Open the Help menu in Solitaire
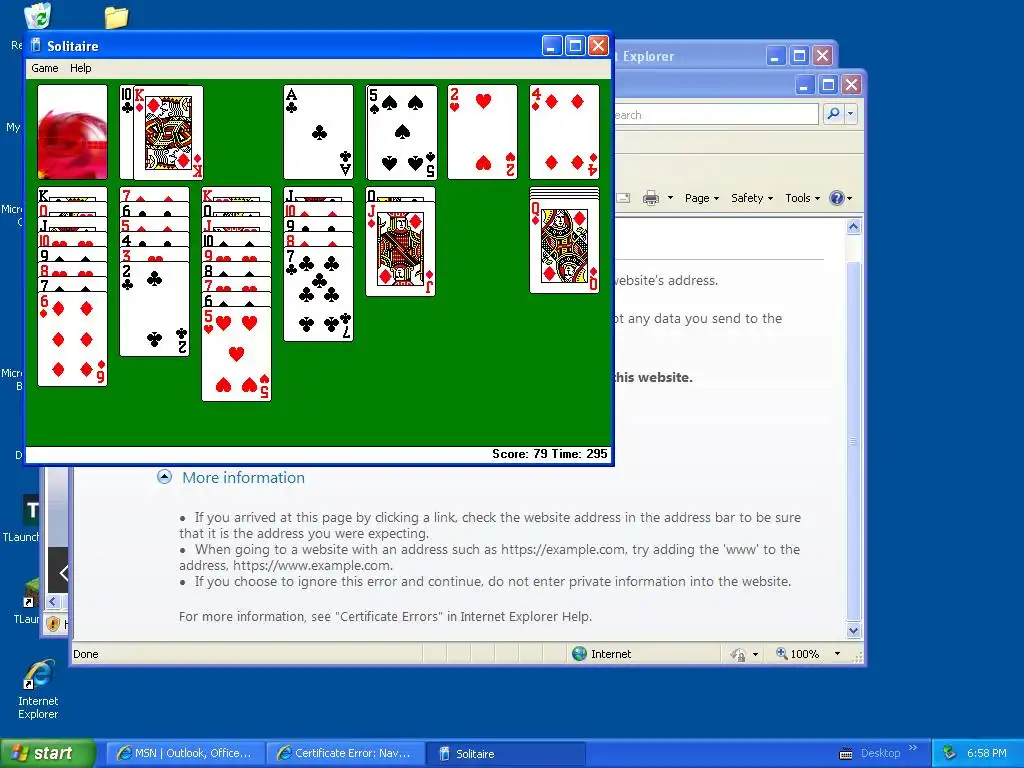The width and height of the screenshot is (1024, 768). click(x=80, y=68)
